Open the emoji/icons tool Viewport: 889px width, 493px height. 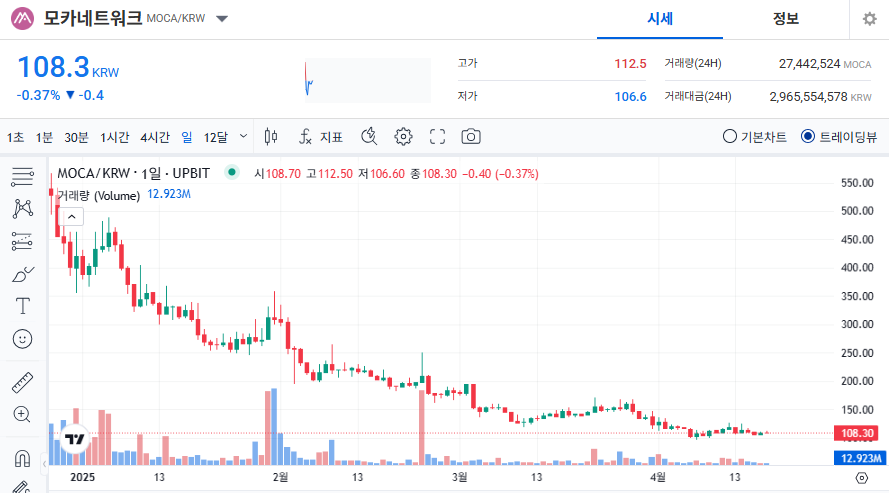(22, 339)
